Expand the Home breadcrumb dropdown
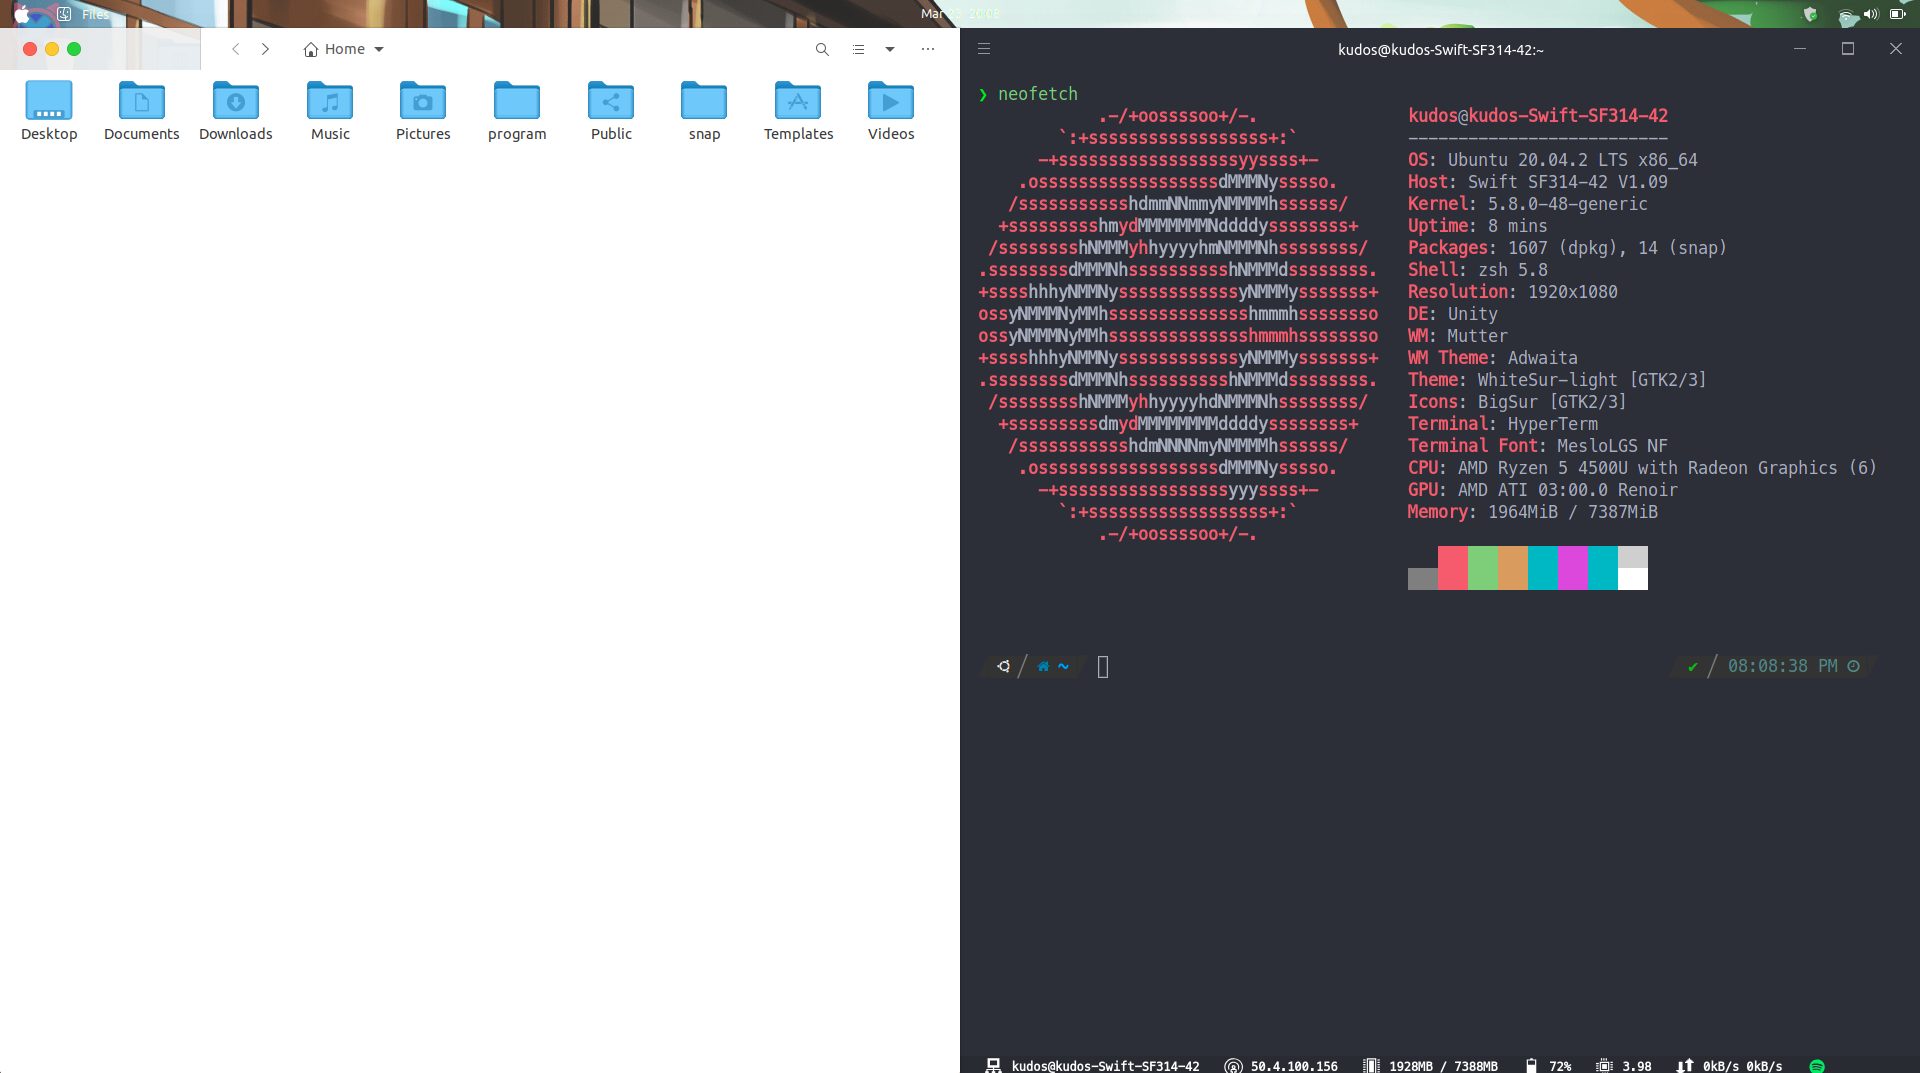 pyautogui.click(x=378, y=48)
